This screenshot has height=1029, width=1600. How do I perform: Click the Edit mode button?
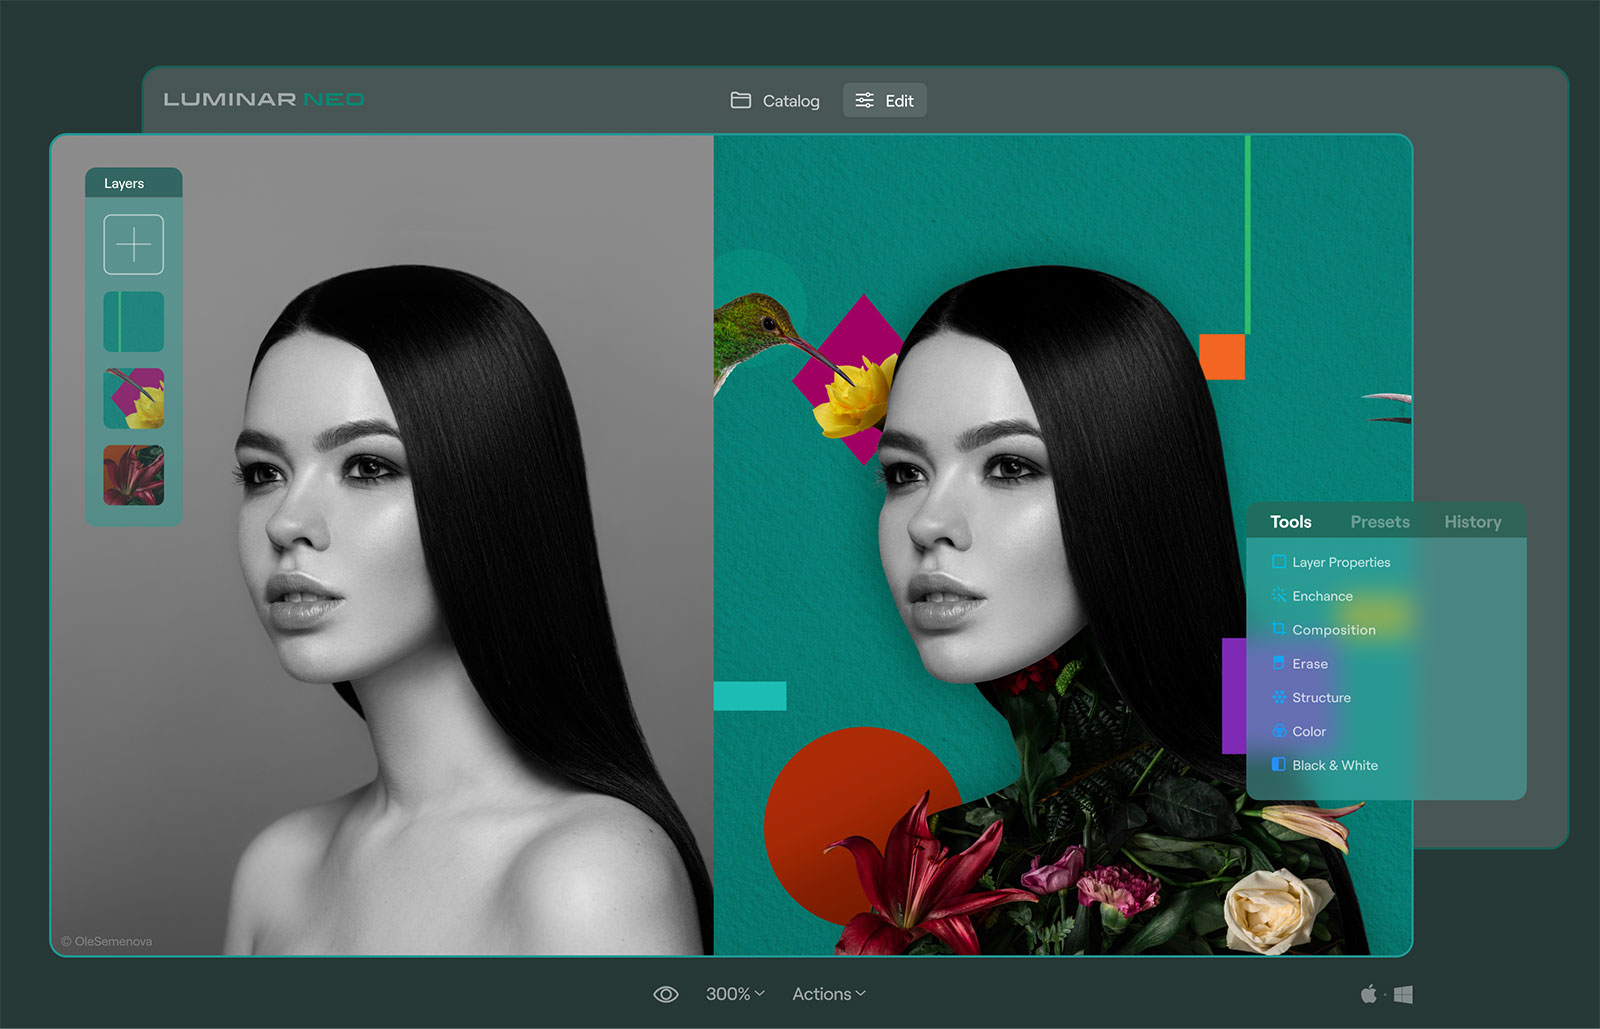[x=885, y=101]
